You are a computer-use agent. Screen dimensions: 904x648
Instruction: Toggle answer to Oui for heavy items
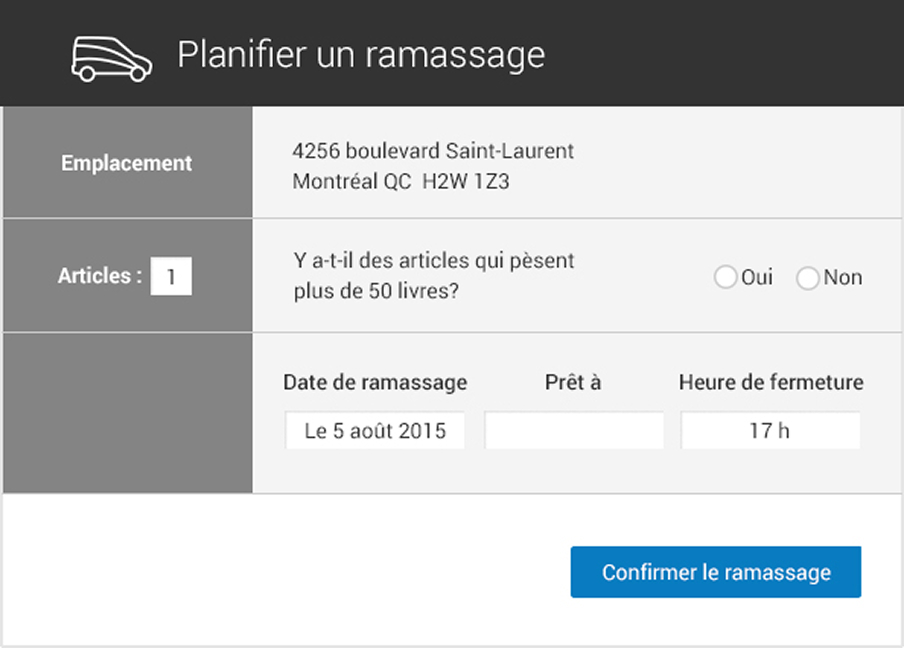tap(726, 277)
